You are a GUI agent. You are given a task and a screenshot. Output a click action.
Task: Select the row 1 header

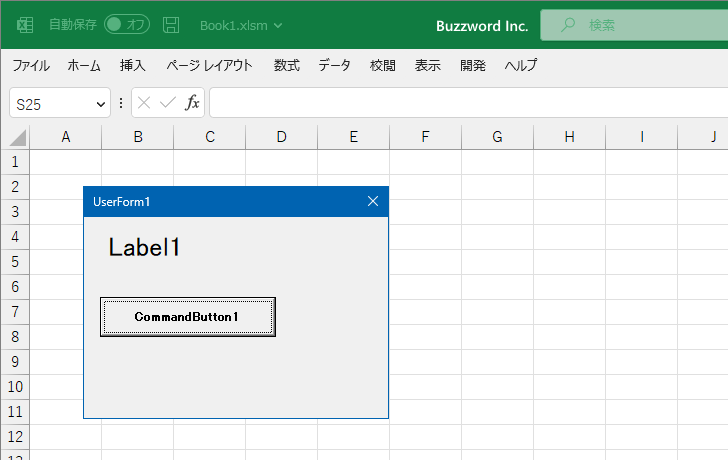pyautogui.click(x=15, y=162)
